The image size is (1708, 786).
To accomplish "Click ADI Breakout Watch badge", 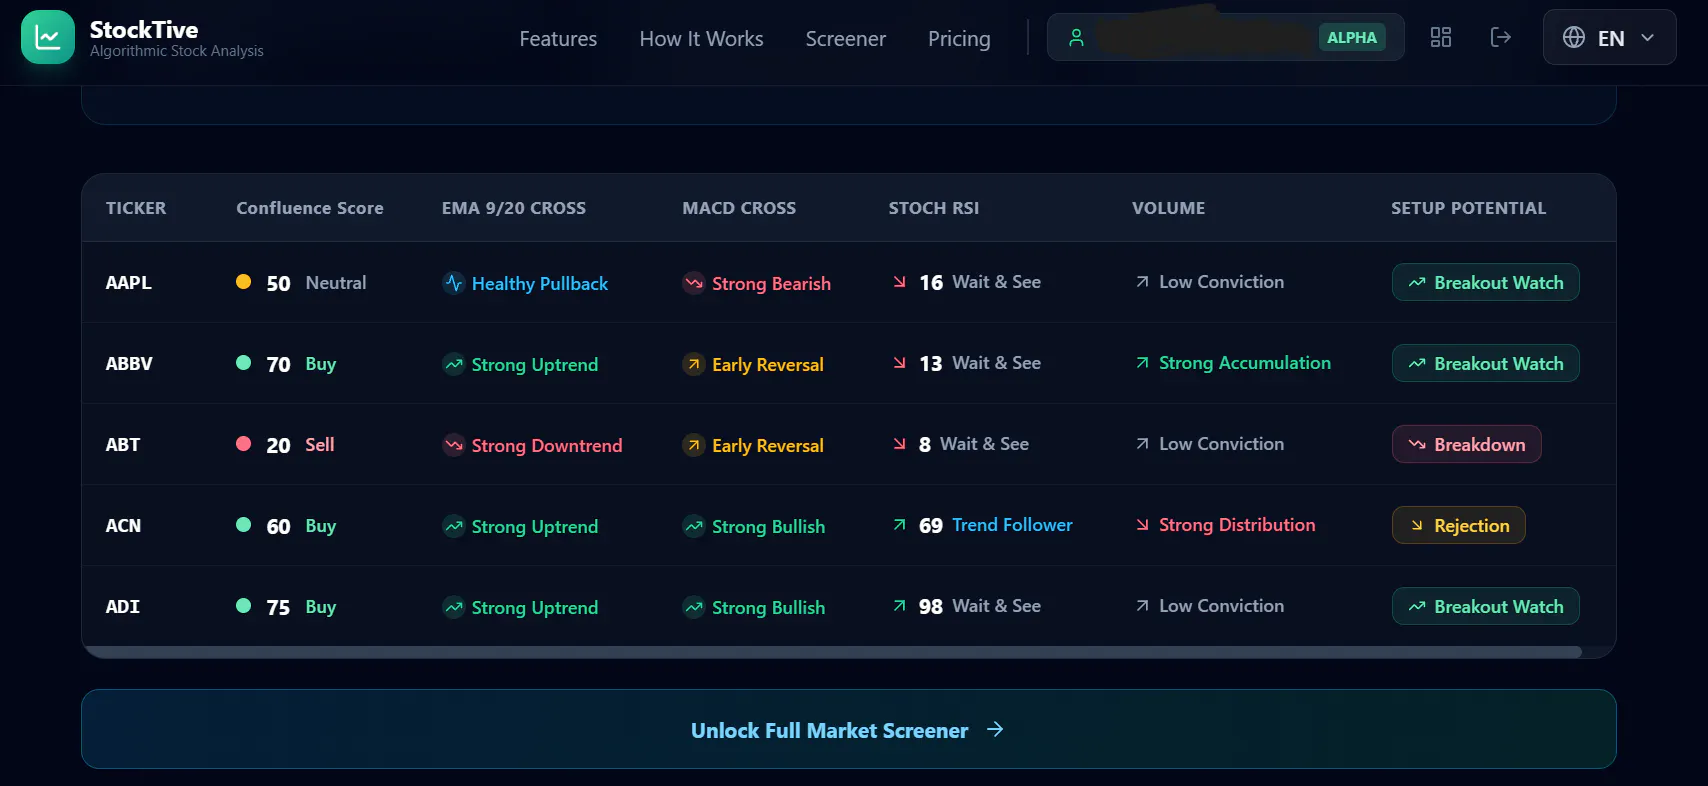I will point(1485,606).
